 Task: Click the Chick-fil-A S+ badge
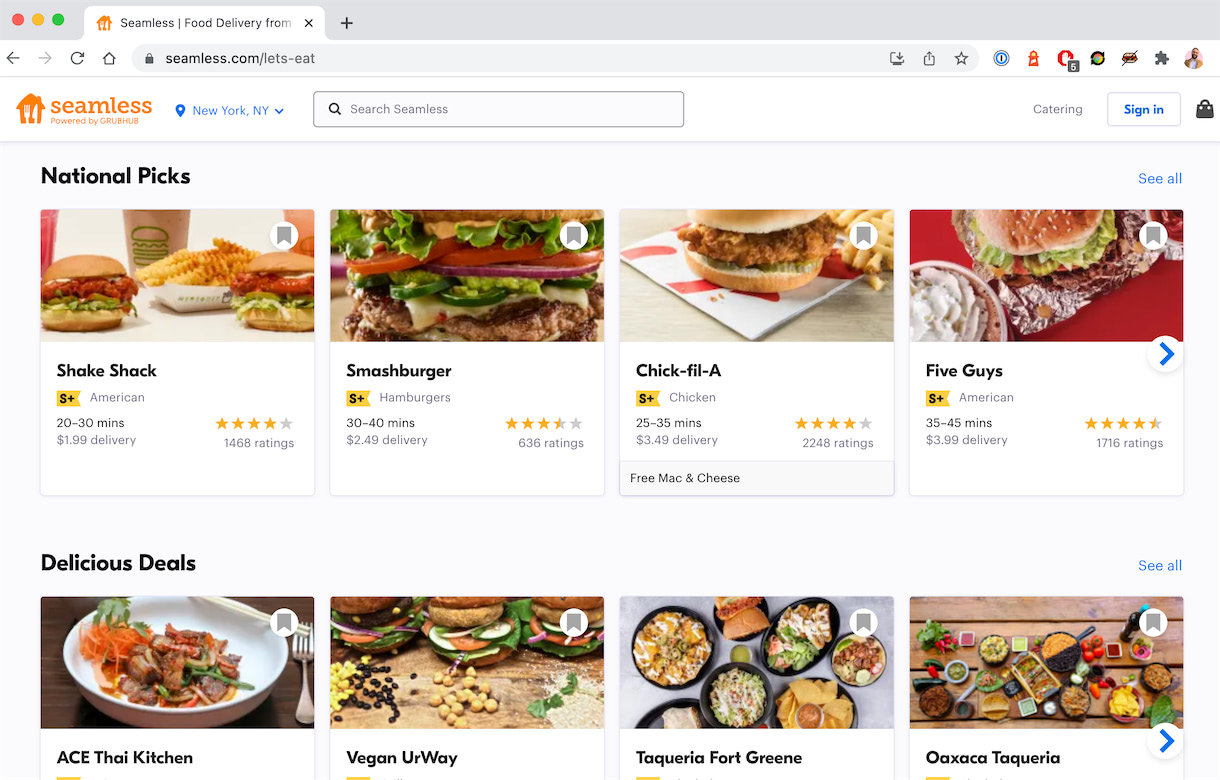coord(648,398)
